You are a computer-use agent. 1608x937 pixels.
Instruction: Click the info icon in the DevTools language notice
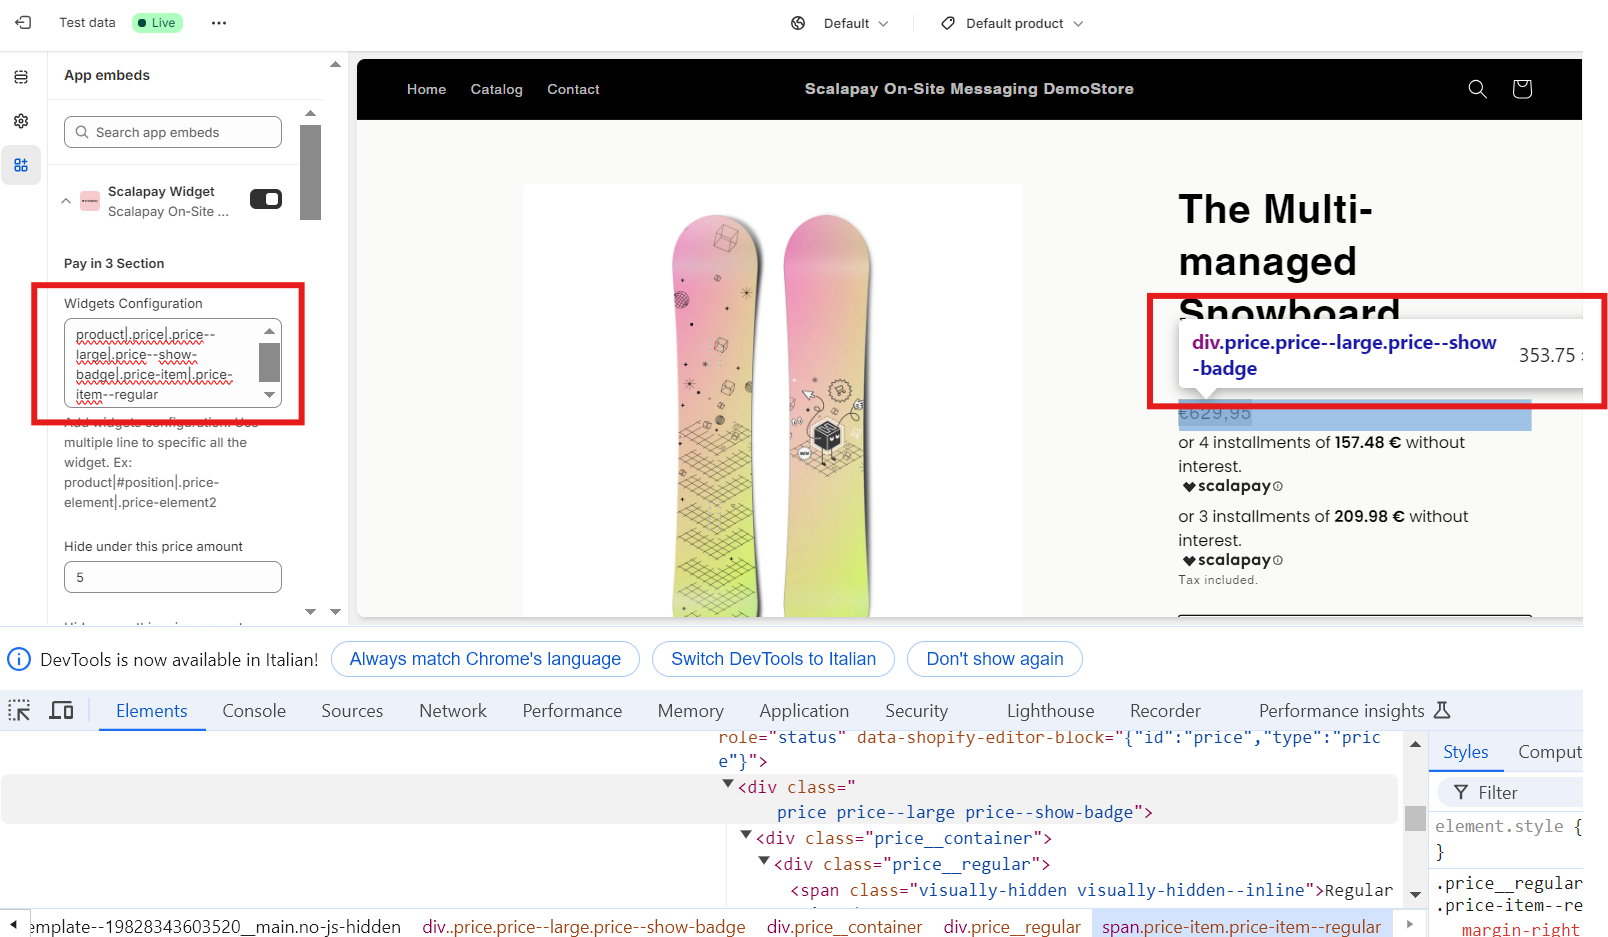pyautogui.click(x=19, y=659)
